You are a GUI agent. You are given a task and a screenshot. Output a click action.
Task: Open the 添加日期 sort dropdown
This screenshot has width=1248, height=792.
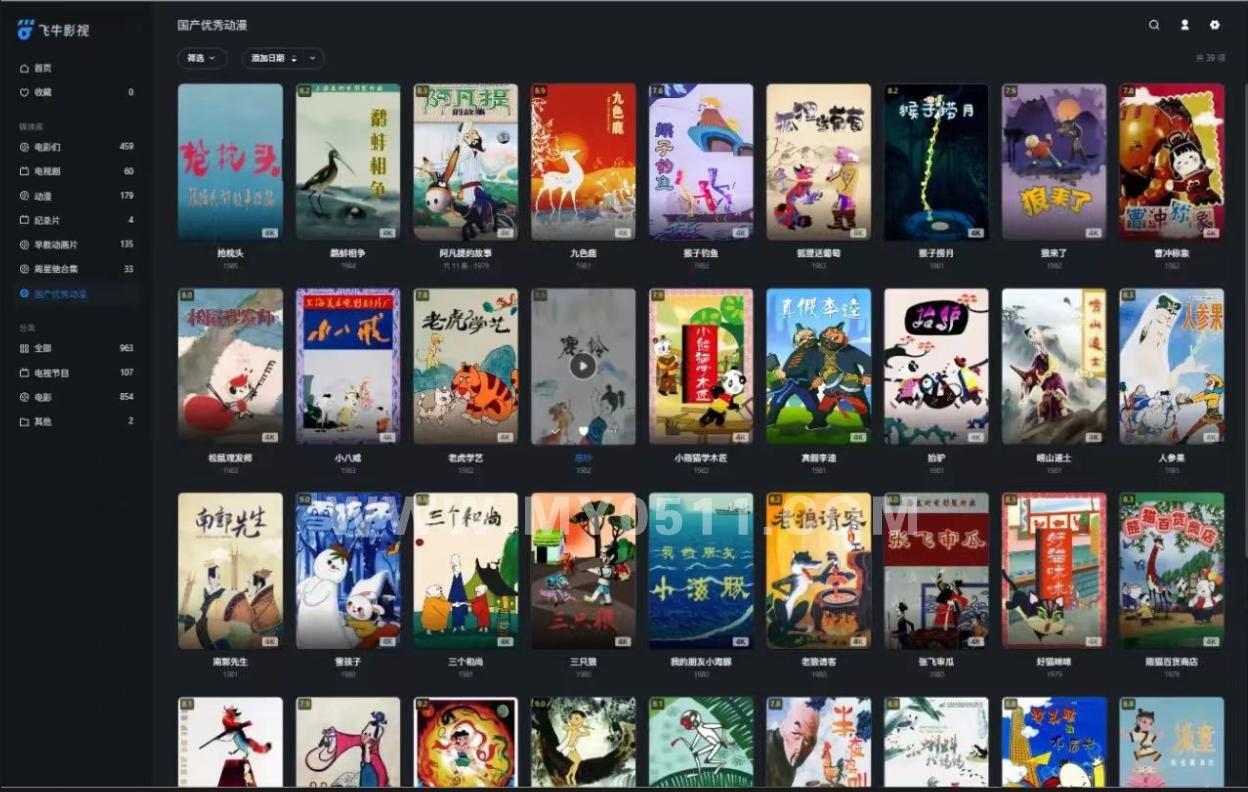pyautogui.click(x=268, y=59)
